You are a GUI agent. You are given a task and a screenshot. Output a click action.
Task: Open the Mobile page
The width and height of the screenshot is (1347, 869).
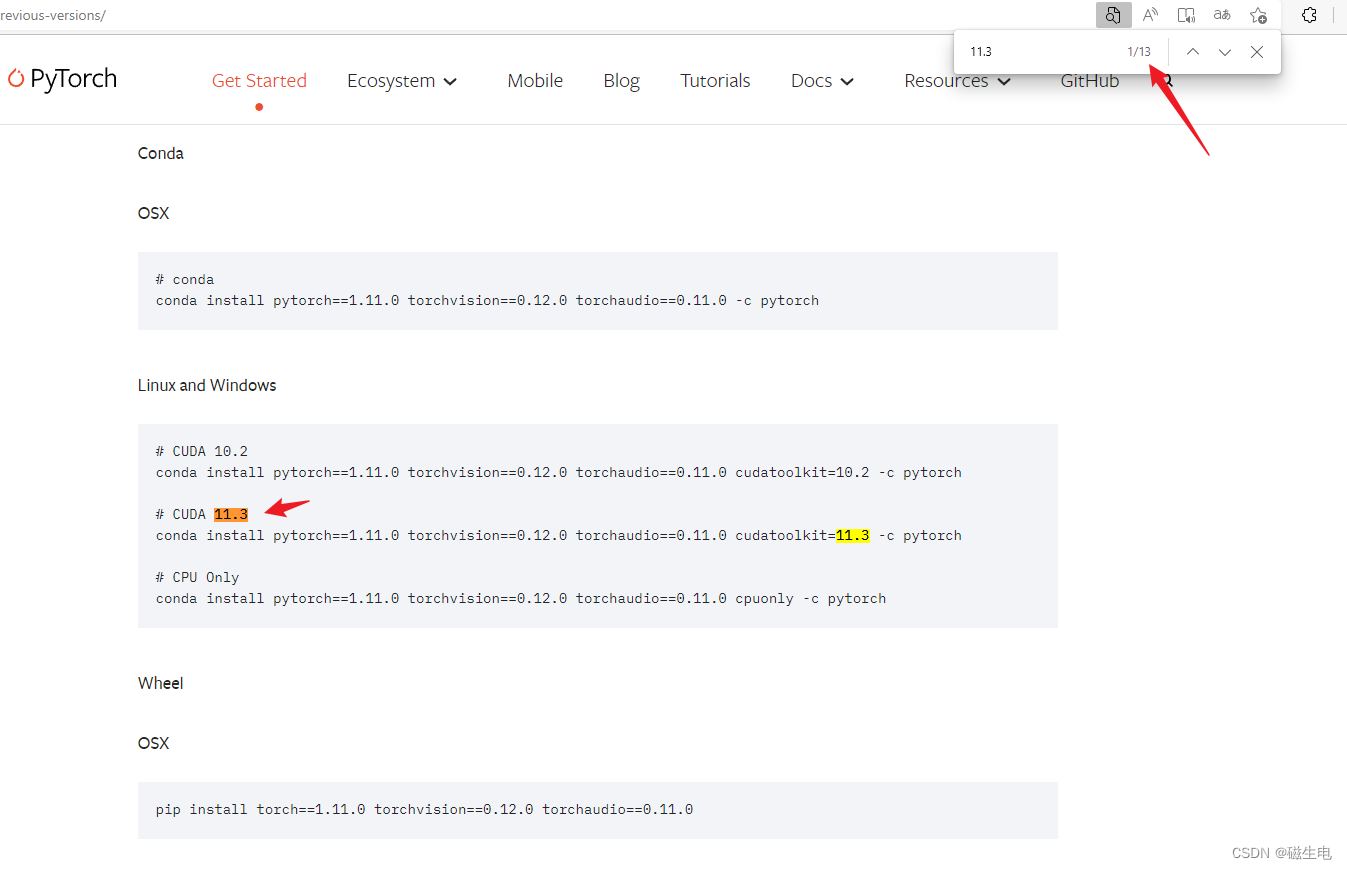coord(535,81)
